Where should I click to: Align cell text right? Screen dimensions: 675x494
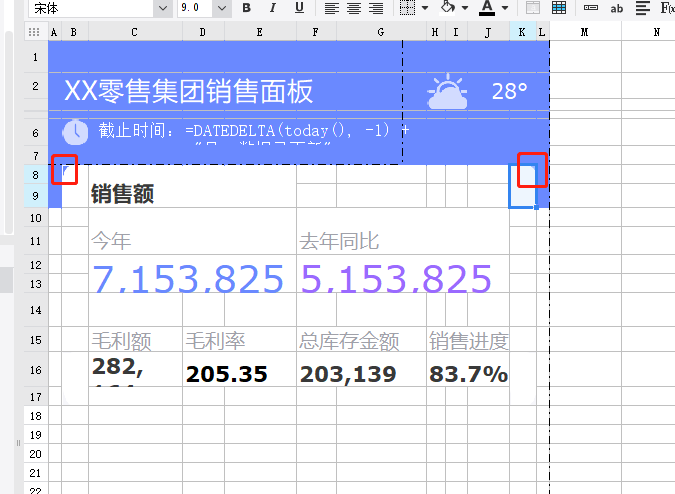tap(376, 8)
